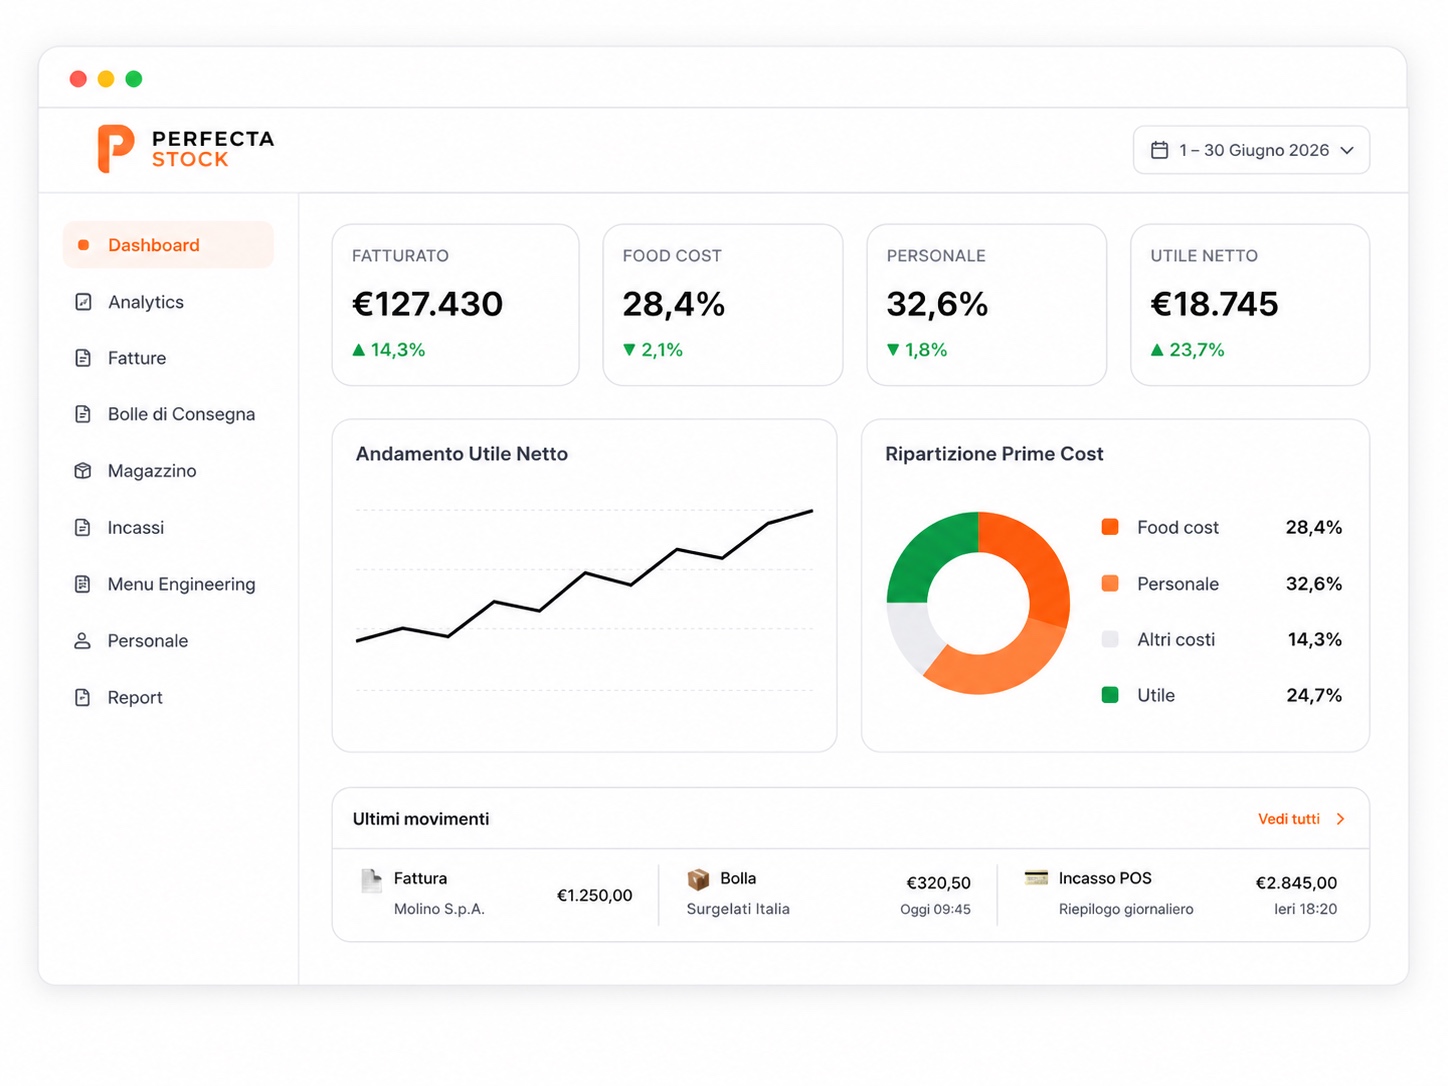Viewport: 1448px width, 1086px height.
Task: Click the Report file icon
Action: pyautogui.click(x=83, y=697)
